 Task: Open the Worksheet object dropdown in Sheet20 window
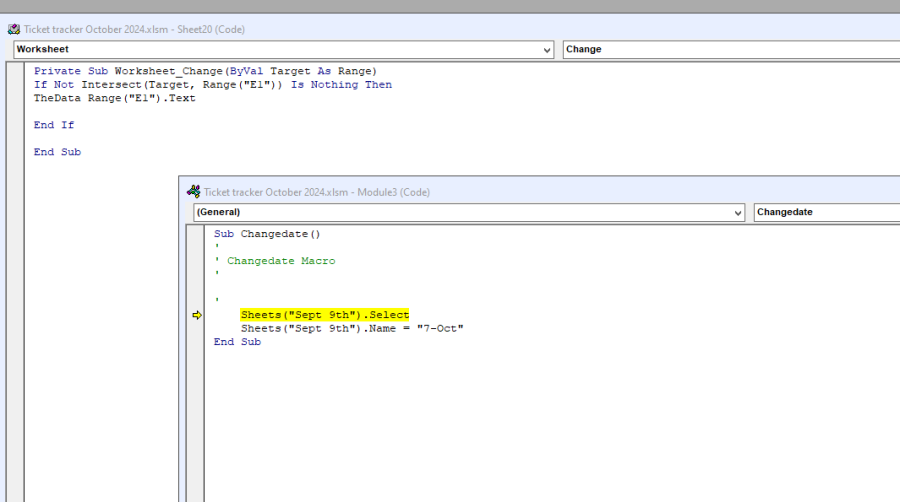click(x=284, y=49)
